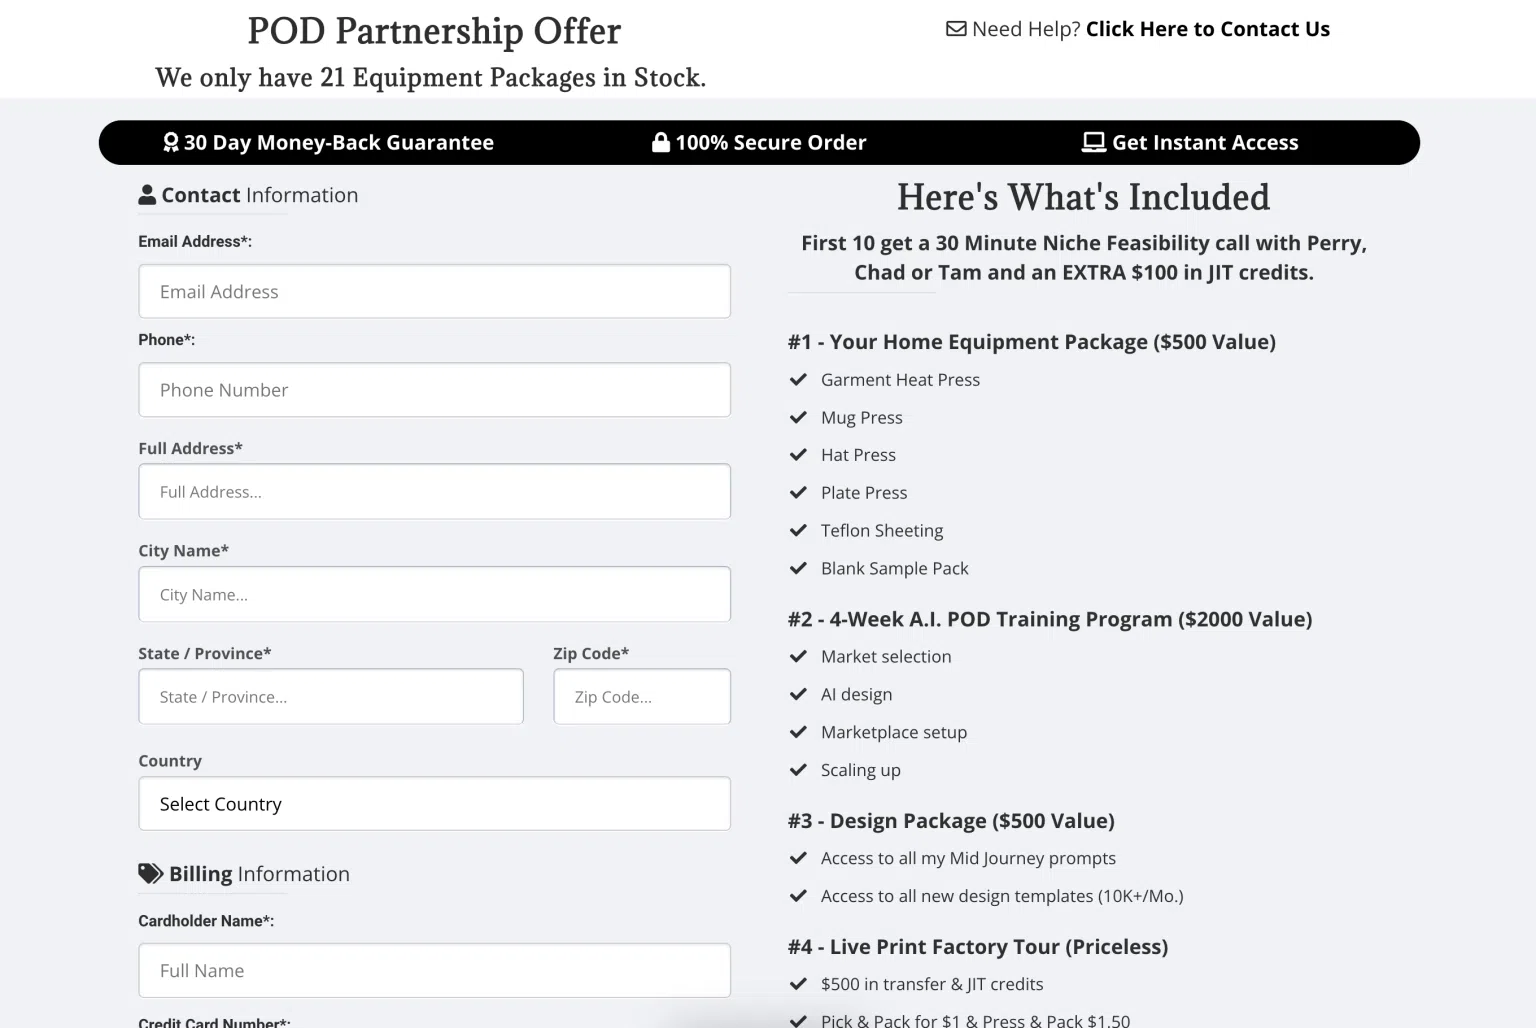Open the Select Country dropdown
The width and height of the screenshot is (1536, 1028).
pos(434,804)
